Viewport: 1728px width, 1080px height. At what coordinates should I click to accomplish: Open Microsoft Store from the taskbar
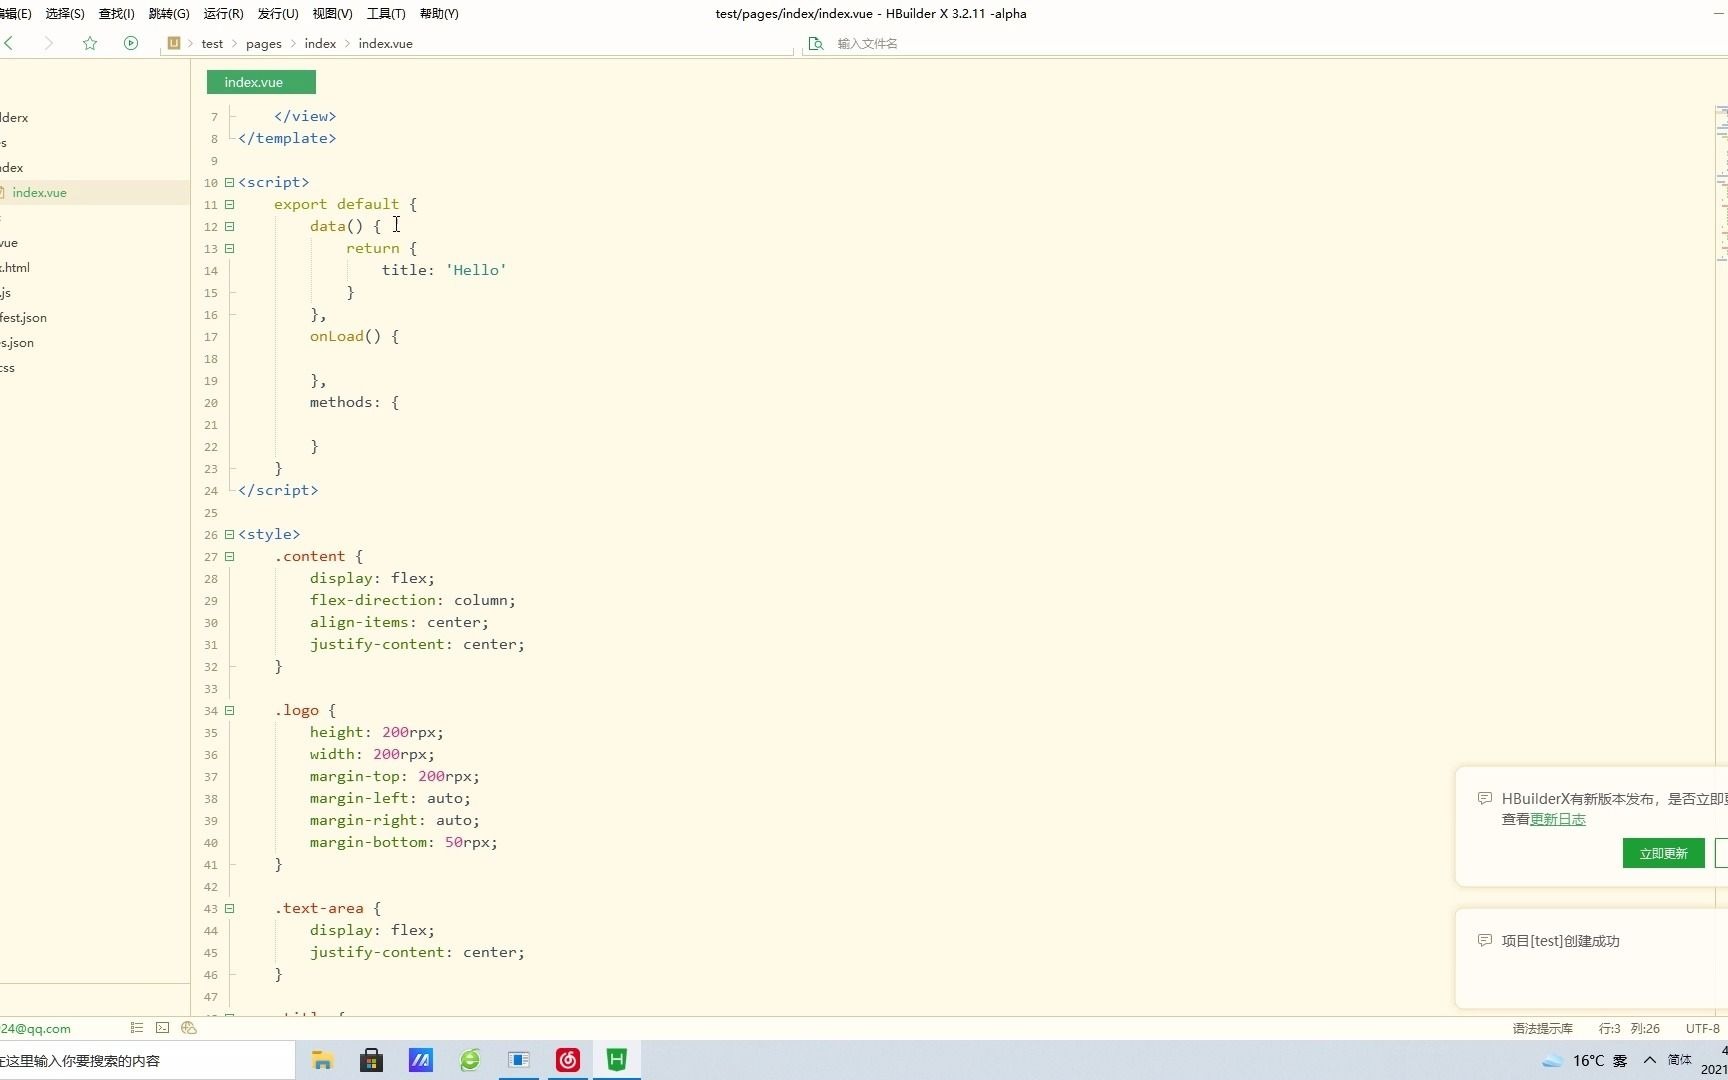371,1060
